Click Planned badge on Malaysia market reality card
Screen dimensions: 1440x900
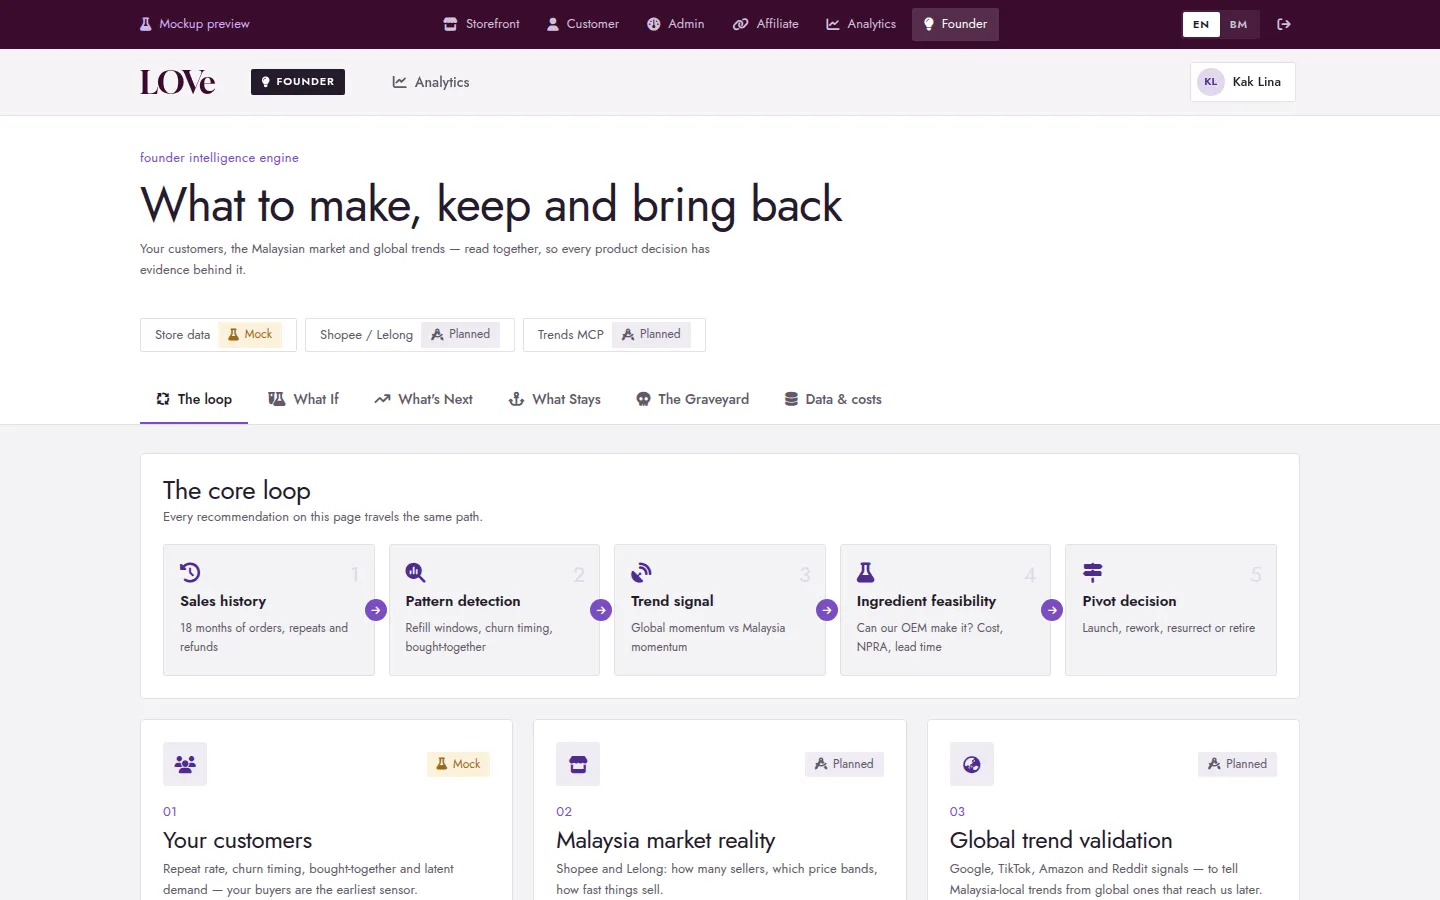pos(844,764)
